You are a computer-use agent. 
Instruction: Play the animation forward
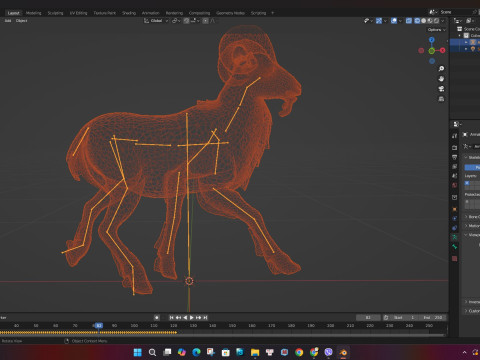[x=192, y=317]
